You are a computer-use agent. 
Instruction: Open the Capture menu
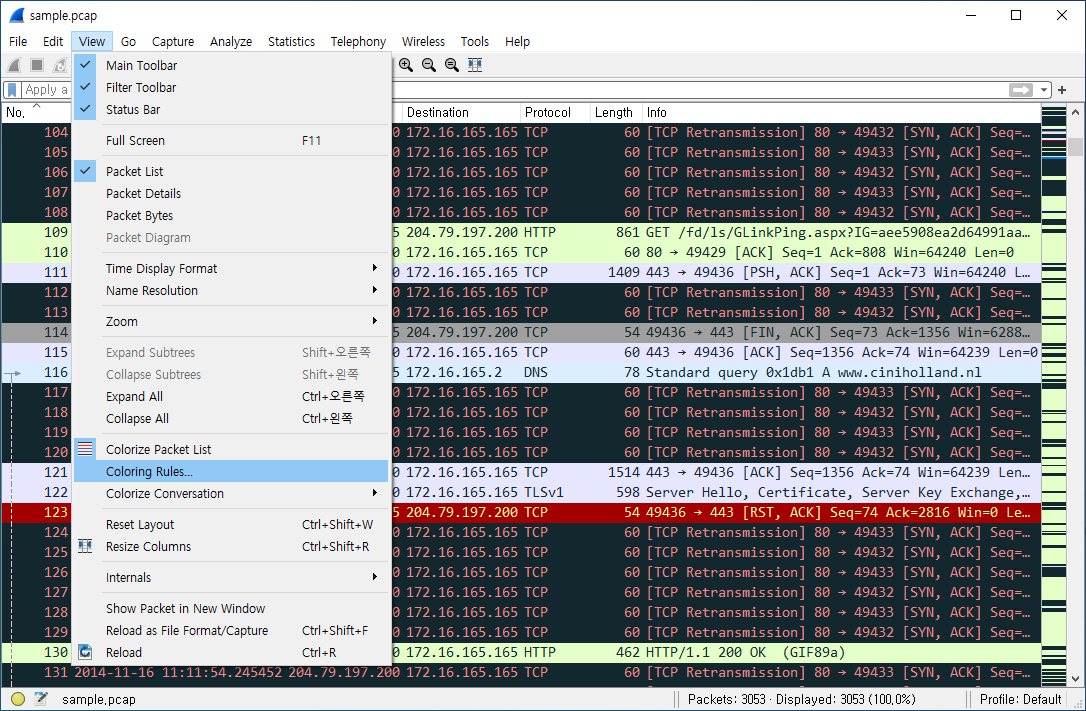point(172,42)
